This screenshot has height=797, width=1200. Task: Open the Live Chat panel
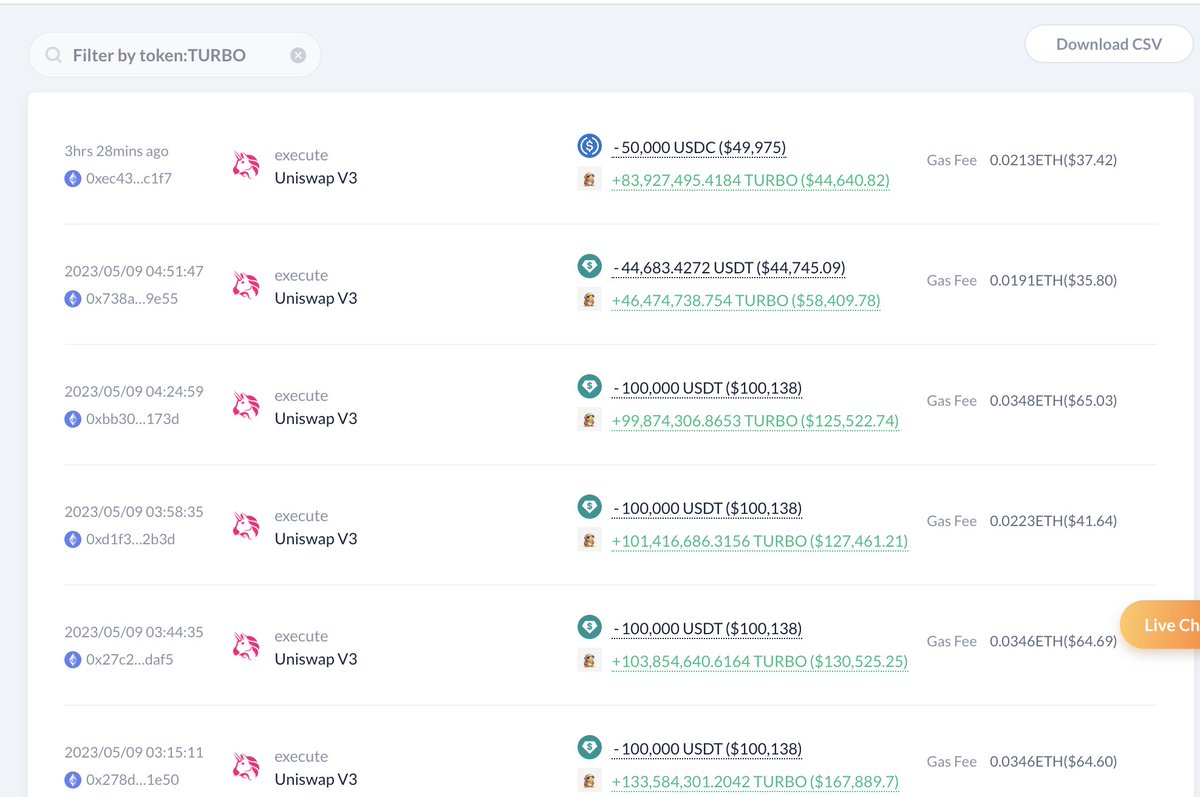pyautogui.click(x=1169, y=624)
